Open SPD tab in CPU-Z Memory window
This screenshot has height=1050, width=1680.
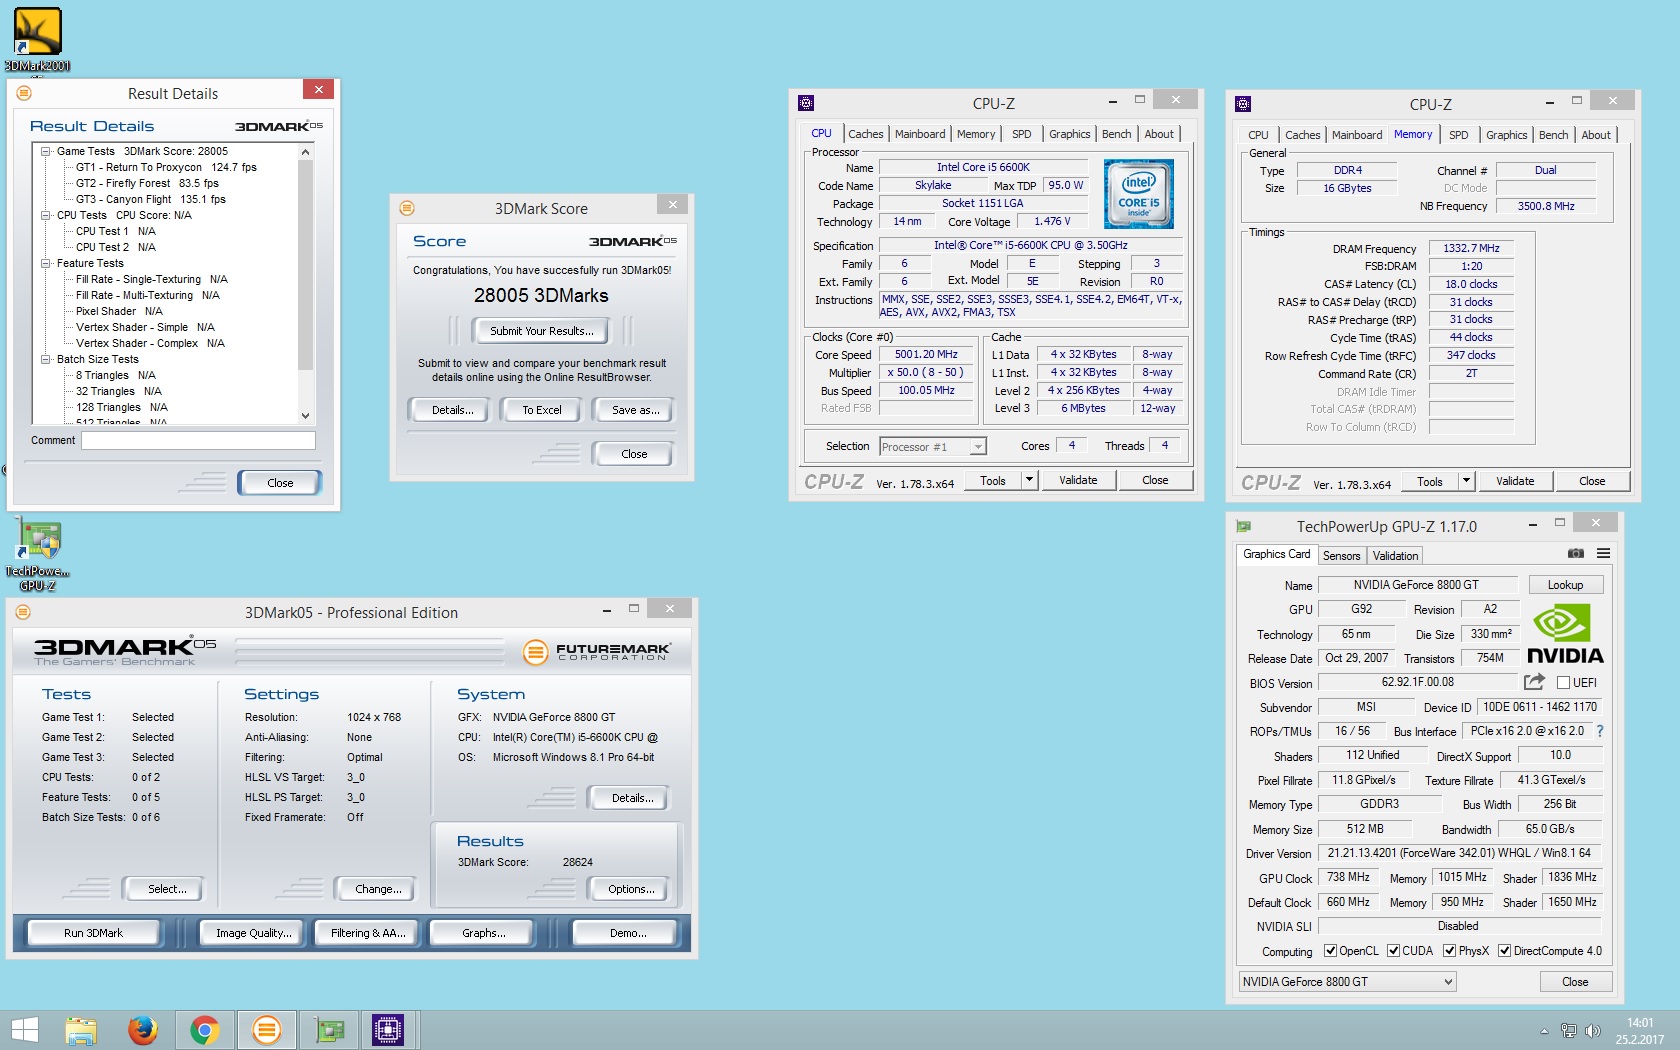point(1459,135)
